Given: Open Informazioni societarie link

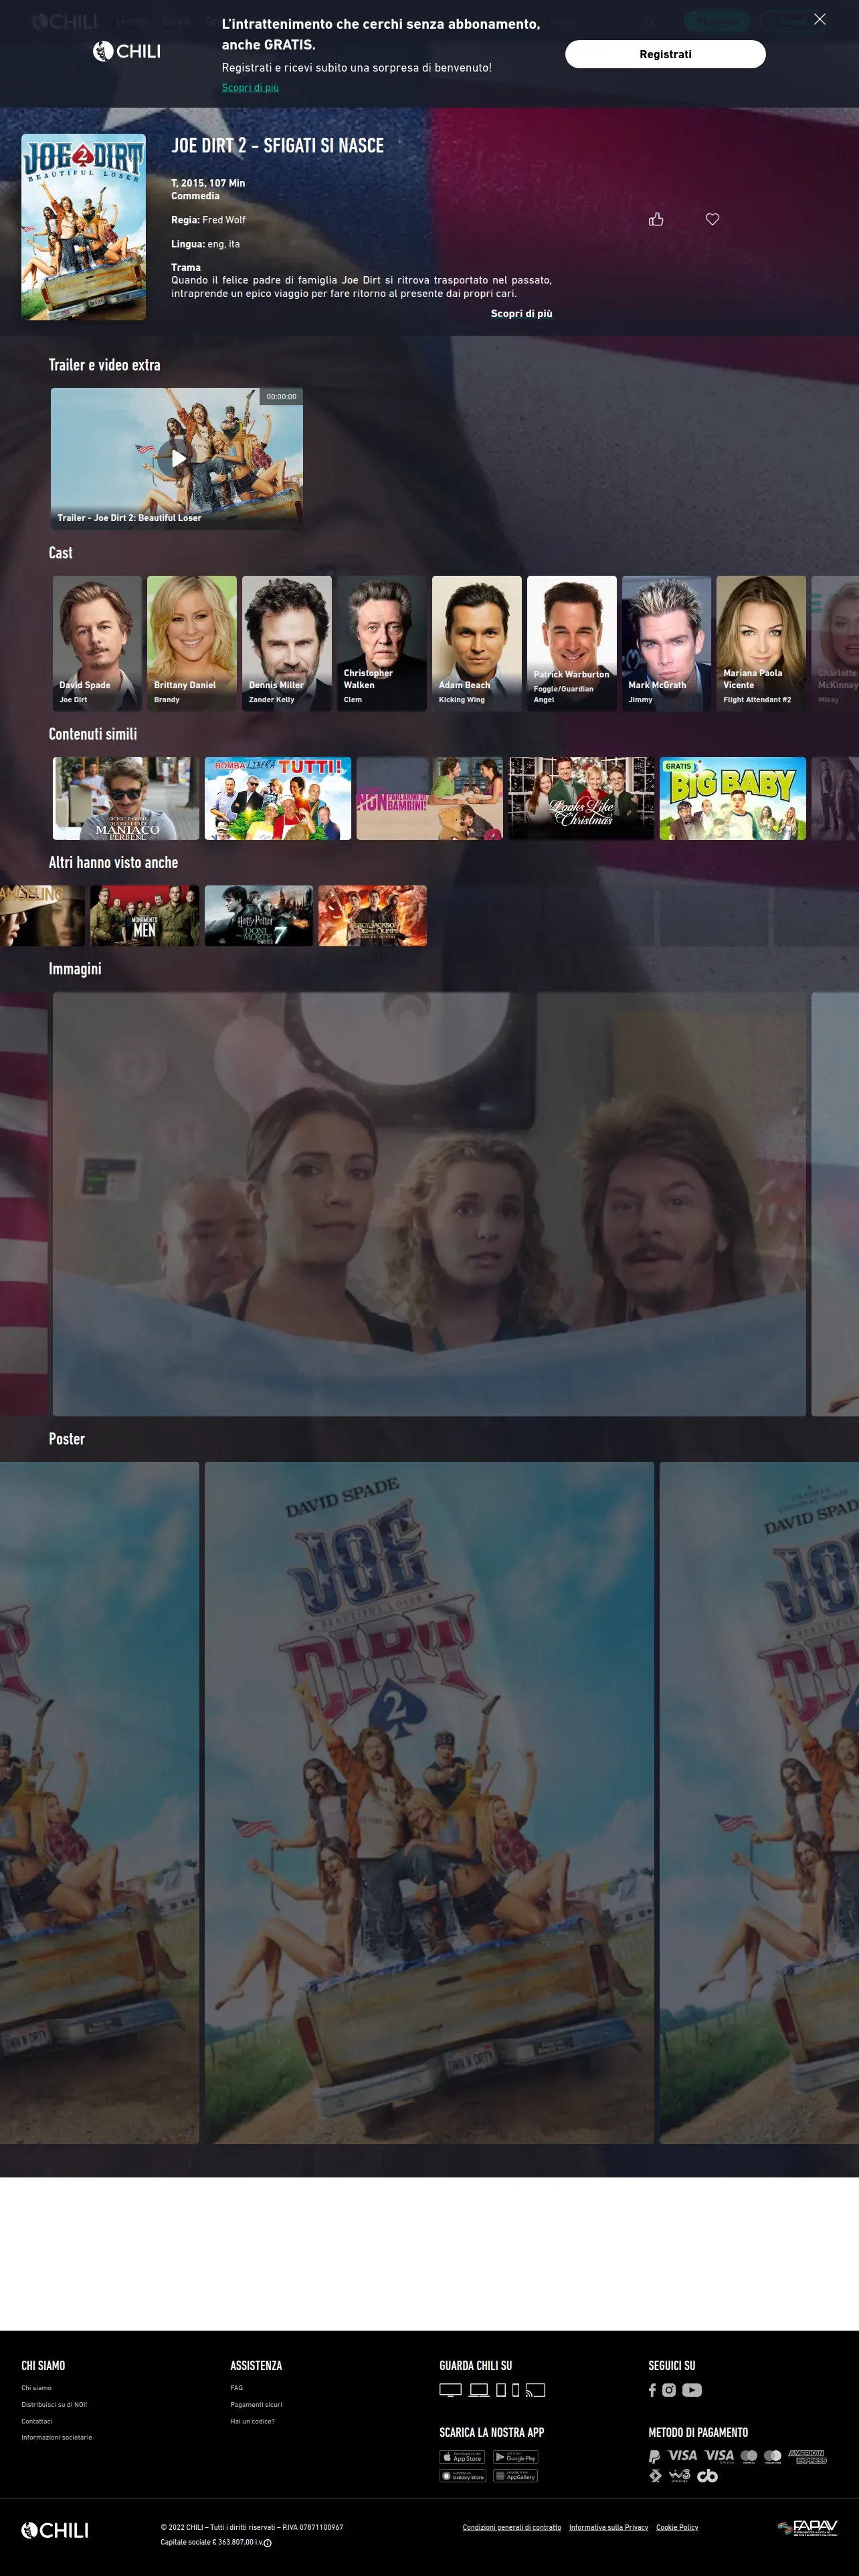Looking at the screenshot, I should 57,2437.
